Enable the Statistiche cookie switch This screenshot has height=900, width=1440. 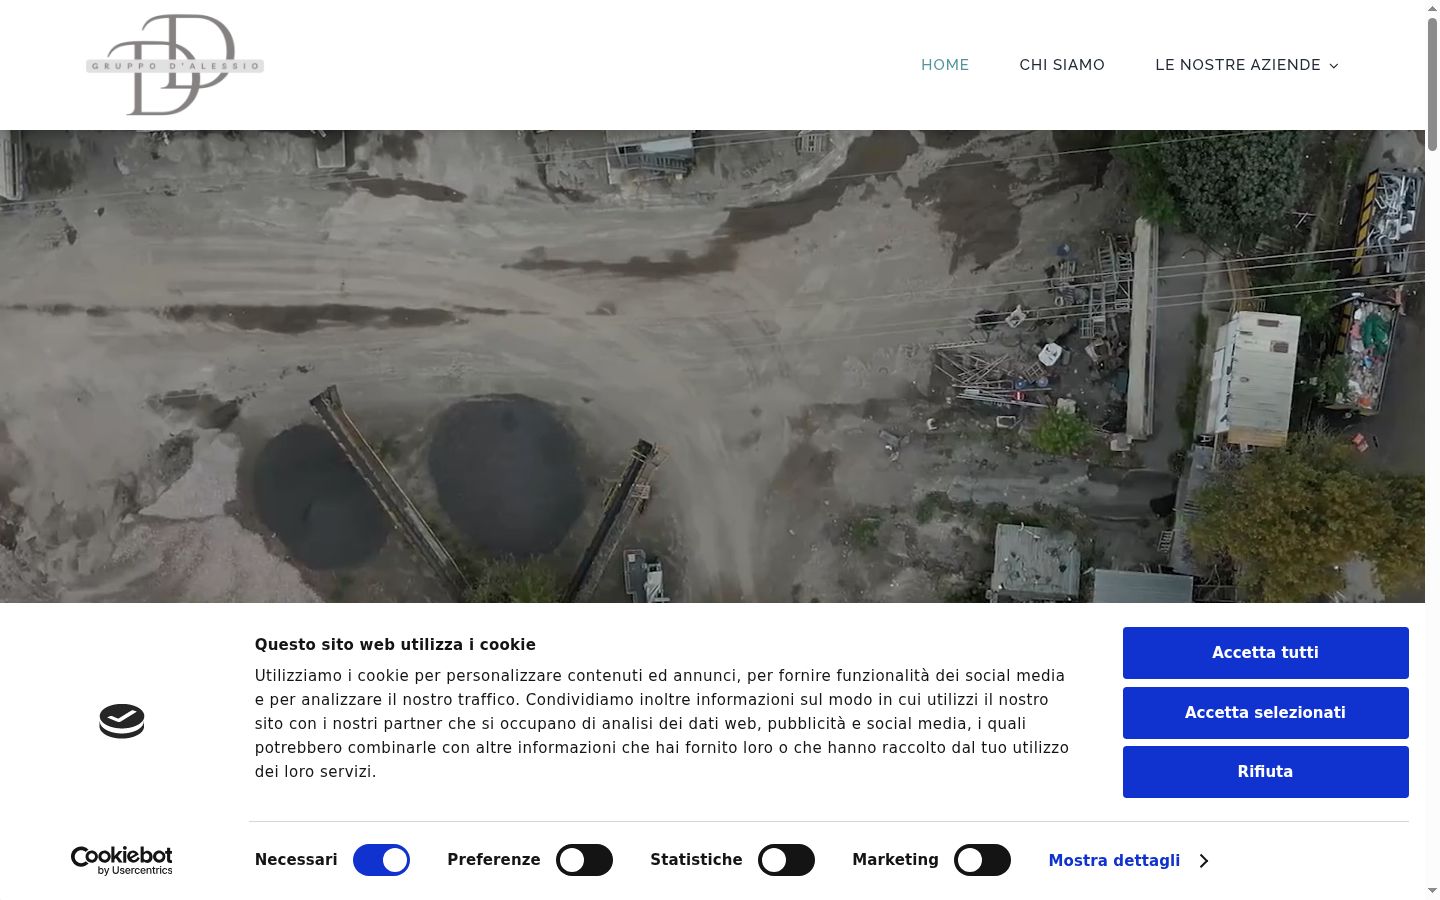click(786, 860)
